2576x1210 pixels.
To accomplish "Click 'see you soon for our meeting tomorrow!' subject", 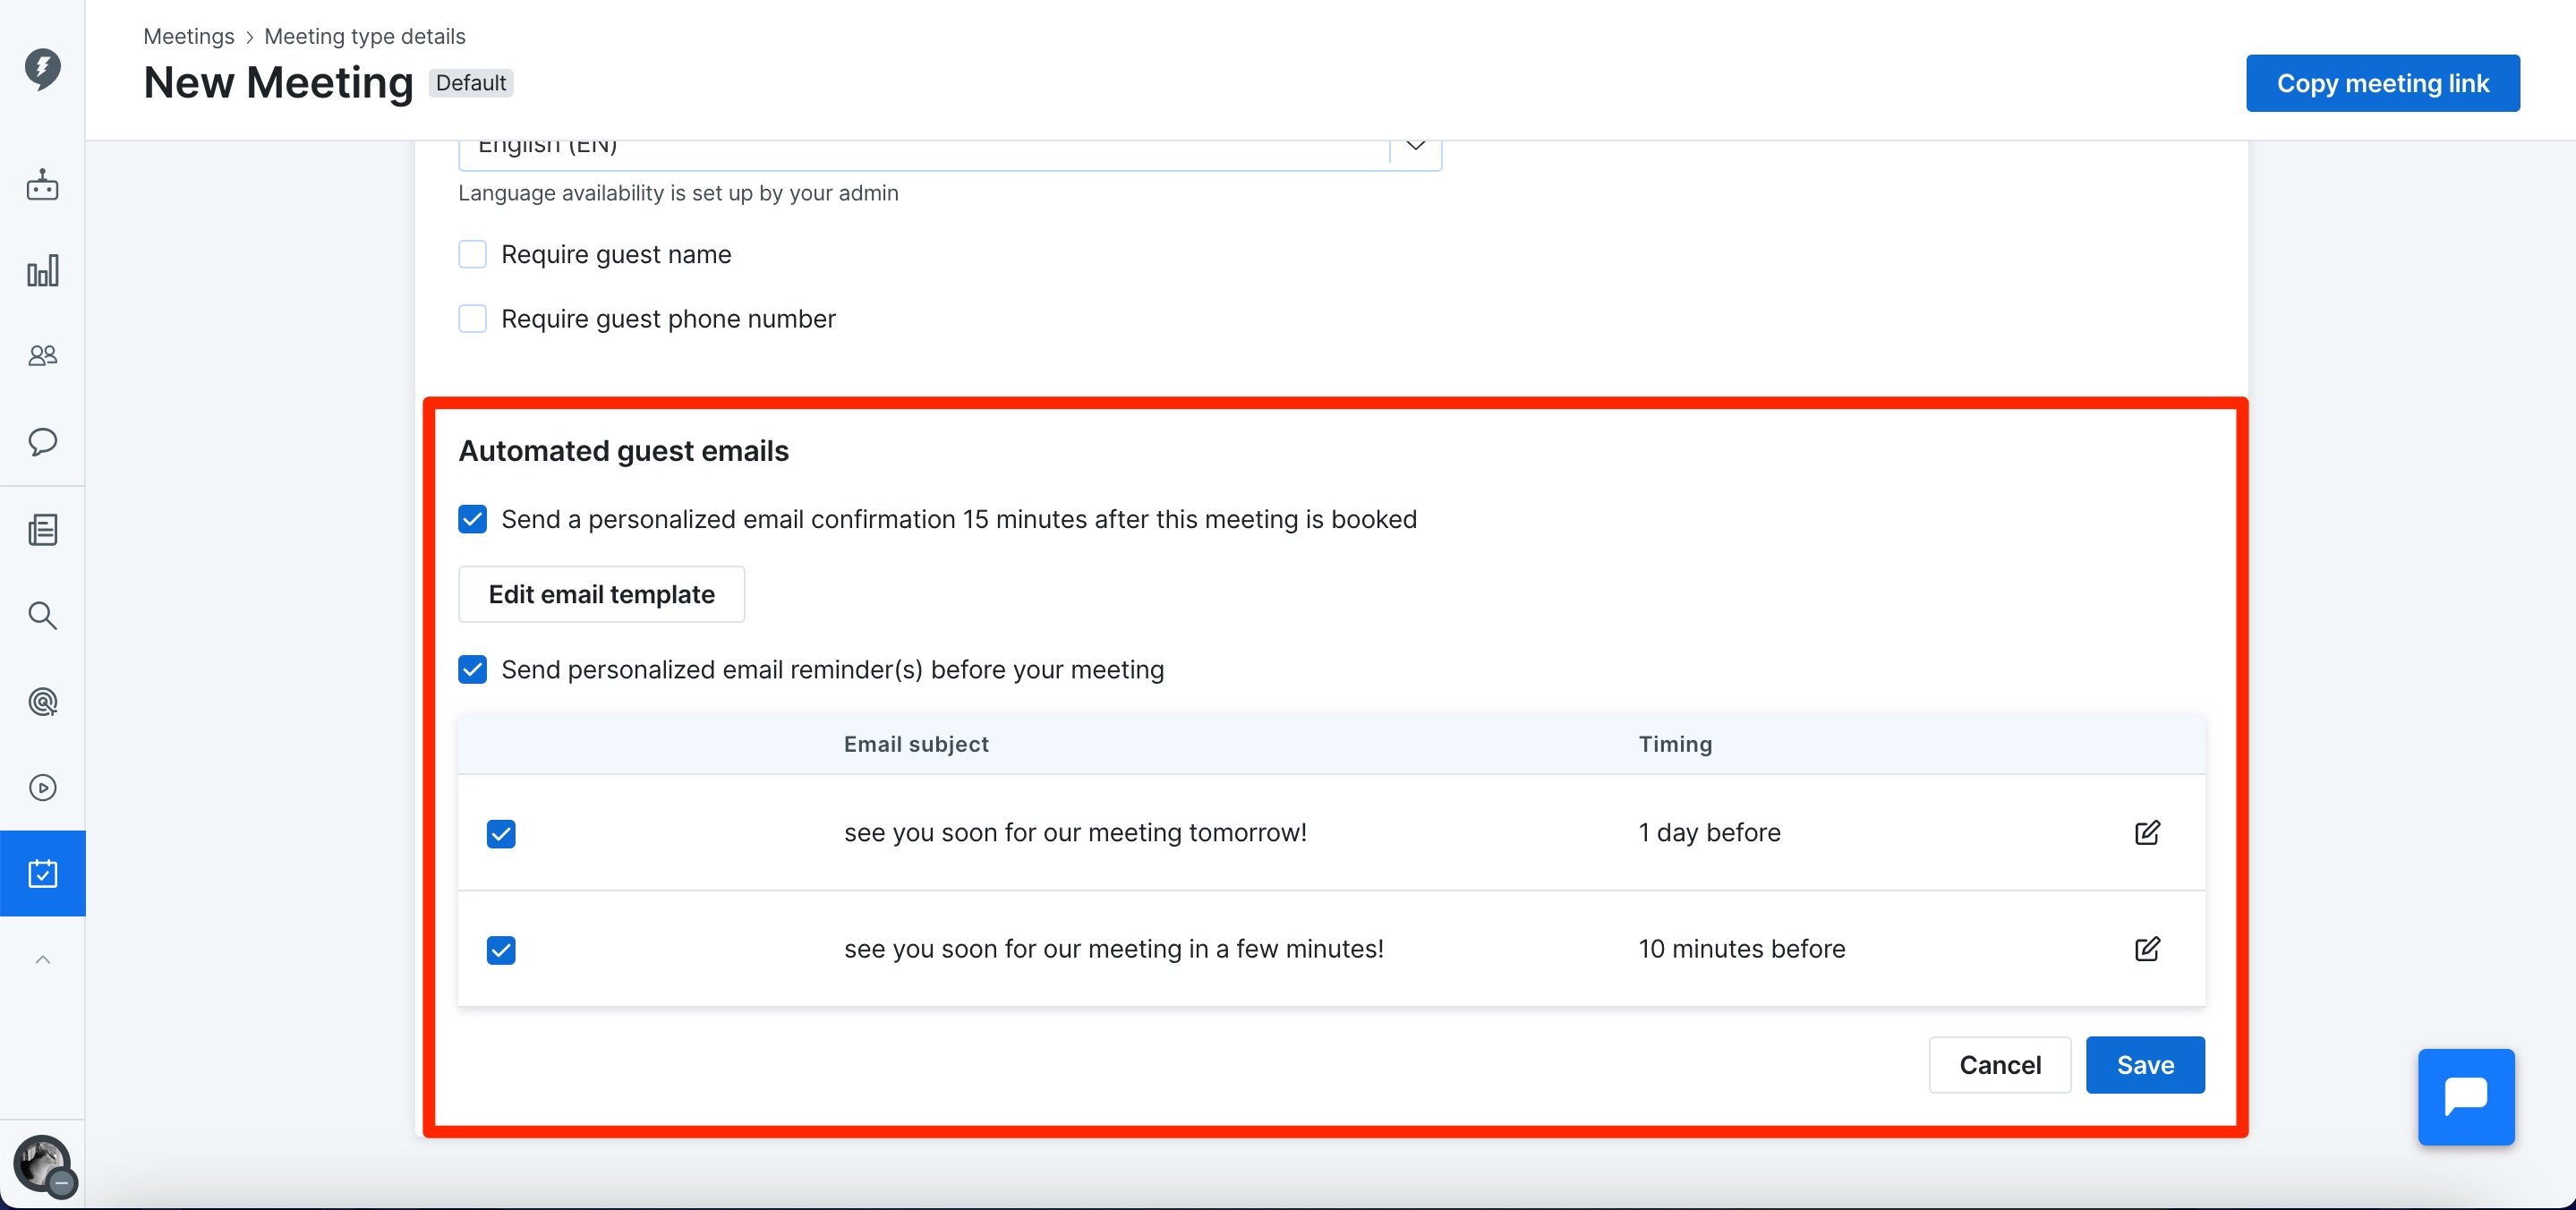I will [x=1074, y=832].
